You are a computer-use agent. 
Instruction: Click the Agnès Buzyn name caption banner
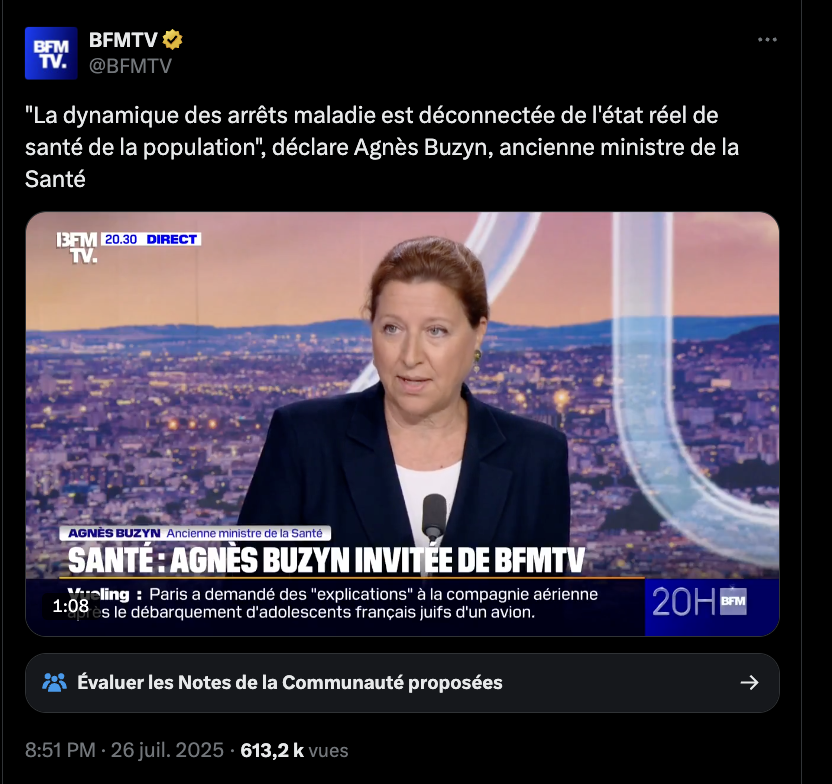195,533
